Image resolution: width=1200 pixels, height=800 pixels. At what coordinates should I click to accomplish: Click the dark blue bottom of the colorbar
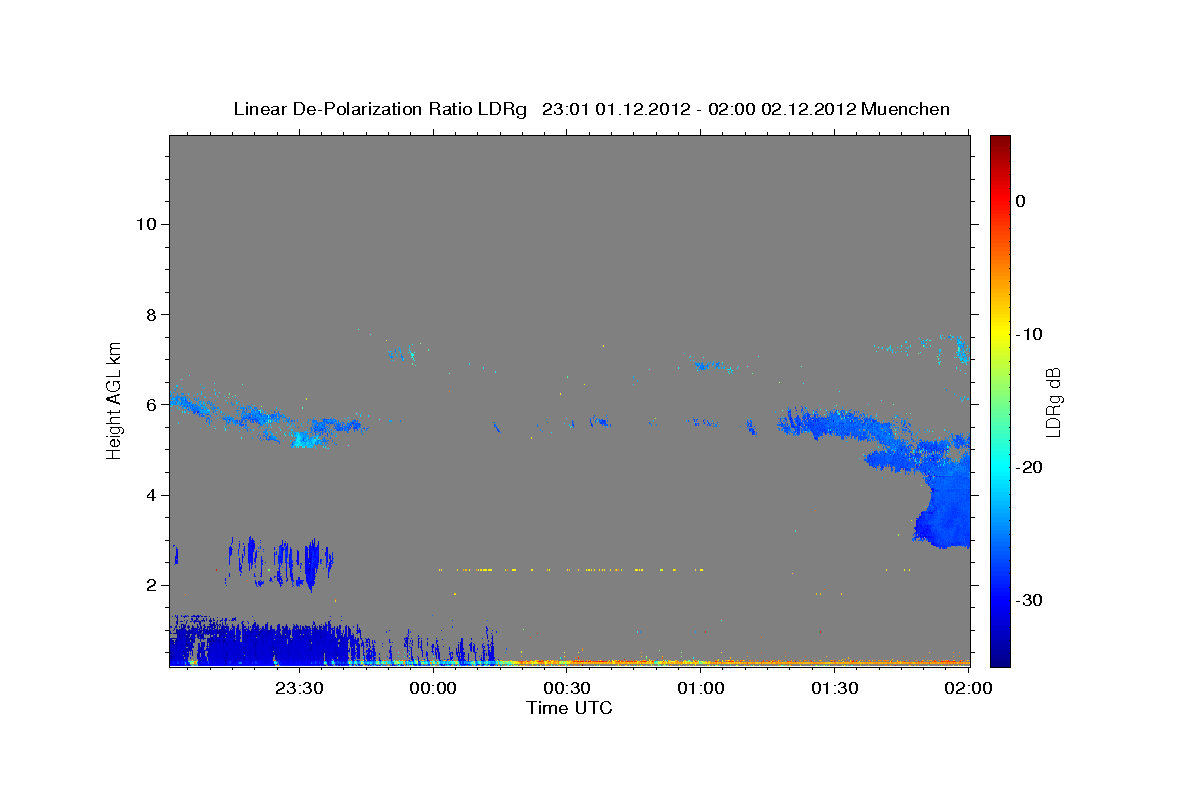point(1000,659)
